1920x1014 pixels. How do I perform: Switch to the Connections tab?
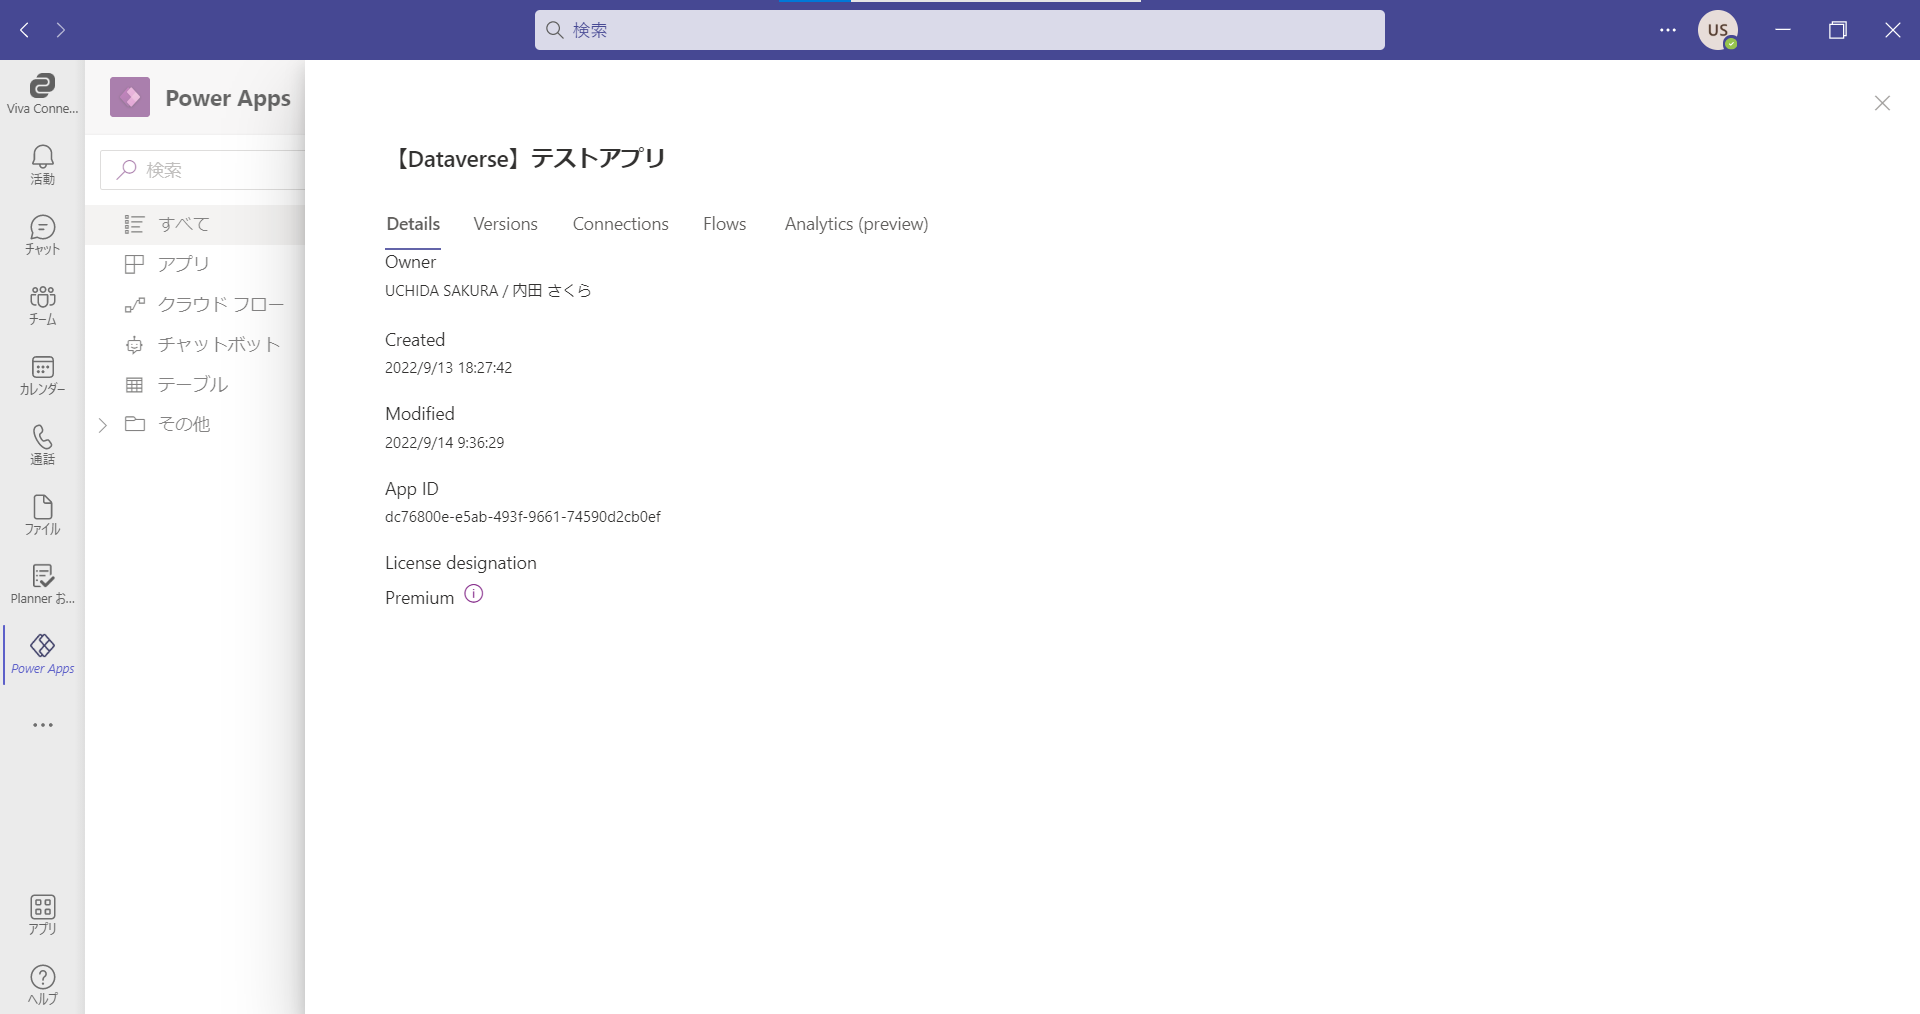[620, 224]
